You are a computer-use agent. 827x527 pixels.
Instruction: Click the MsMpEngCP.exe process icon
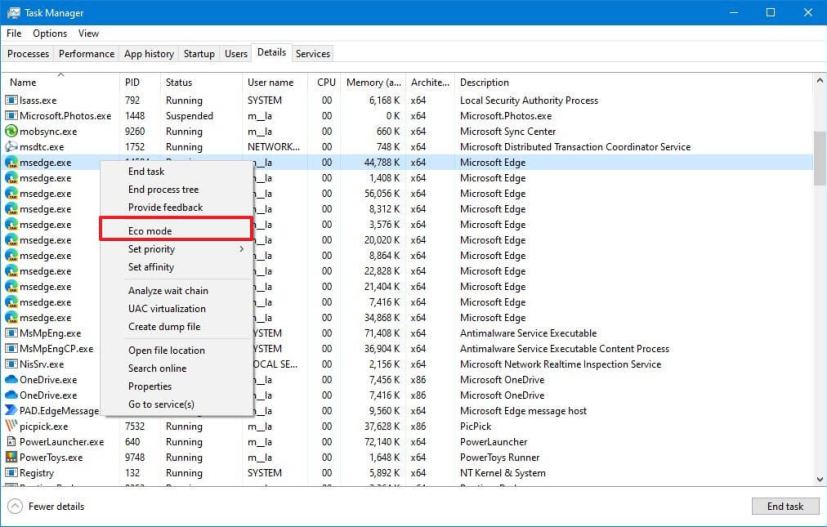coord(11,349)
